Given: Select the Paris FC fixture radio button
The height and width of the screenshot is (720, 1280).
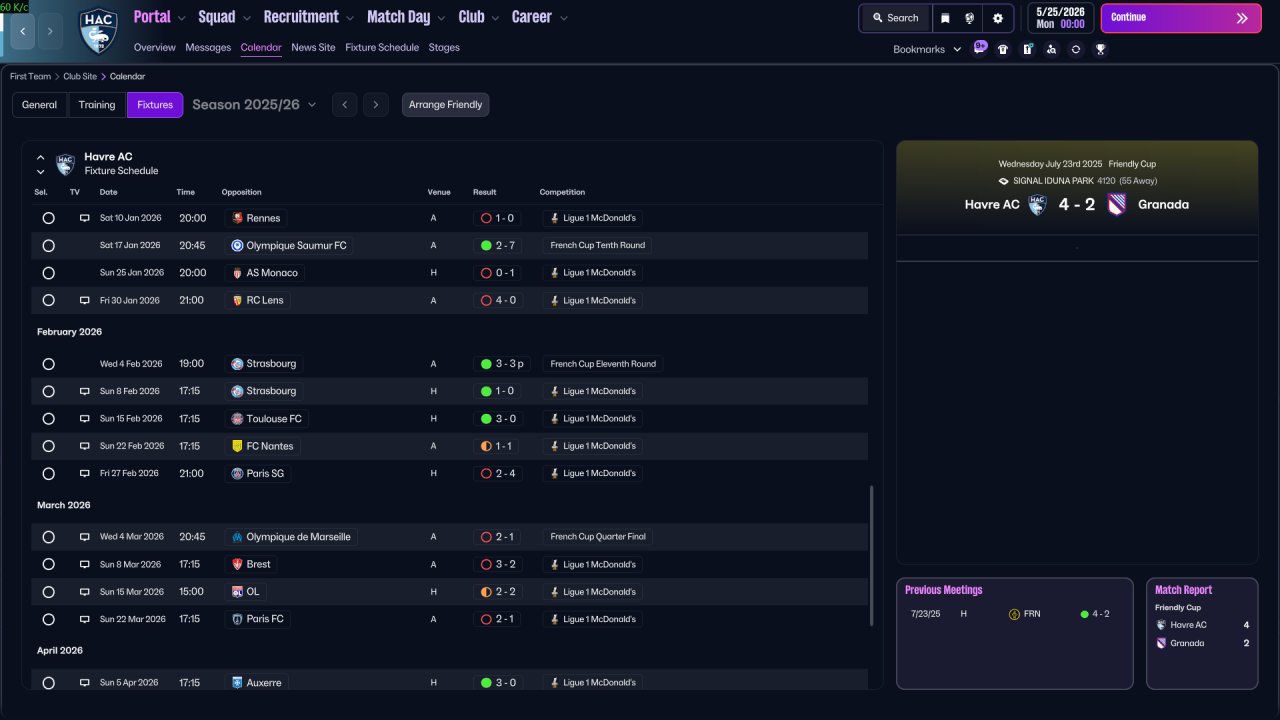Looking at the screenshot, I should [48, 619].
